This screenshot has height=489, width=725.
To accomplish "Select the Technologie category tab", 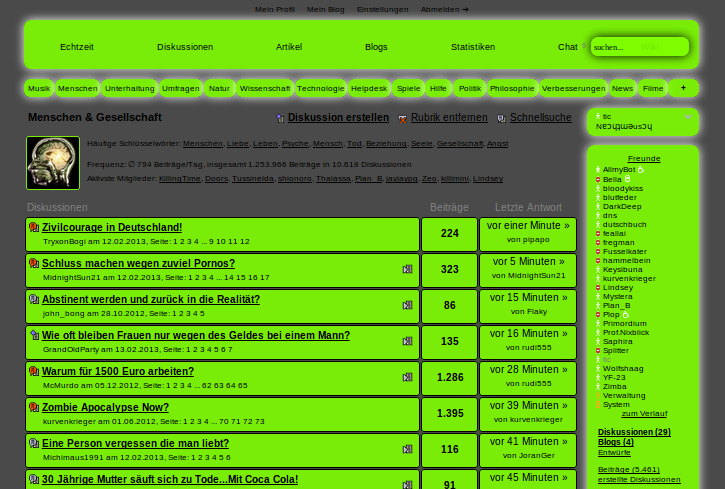I will pyautogui.click(x=320, y=88).
